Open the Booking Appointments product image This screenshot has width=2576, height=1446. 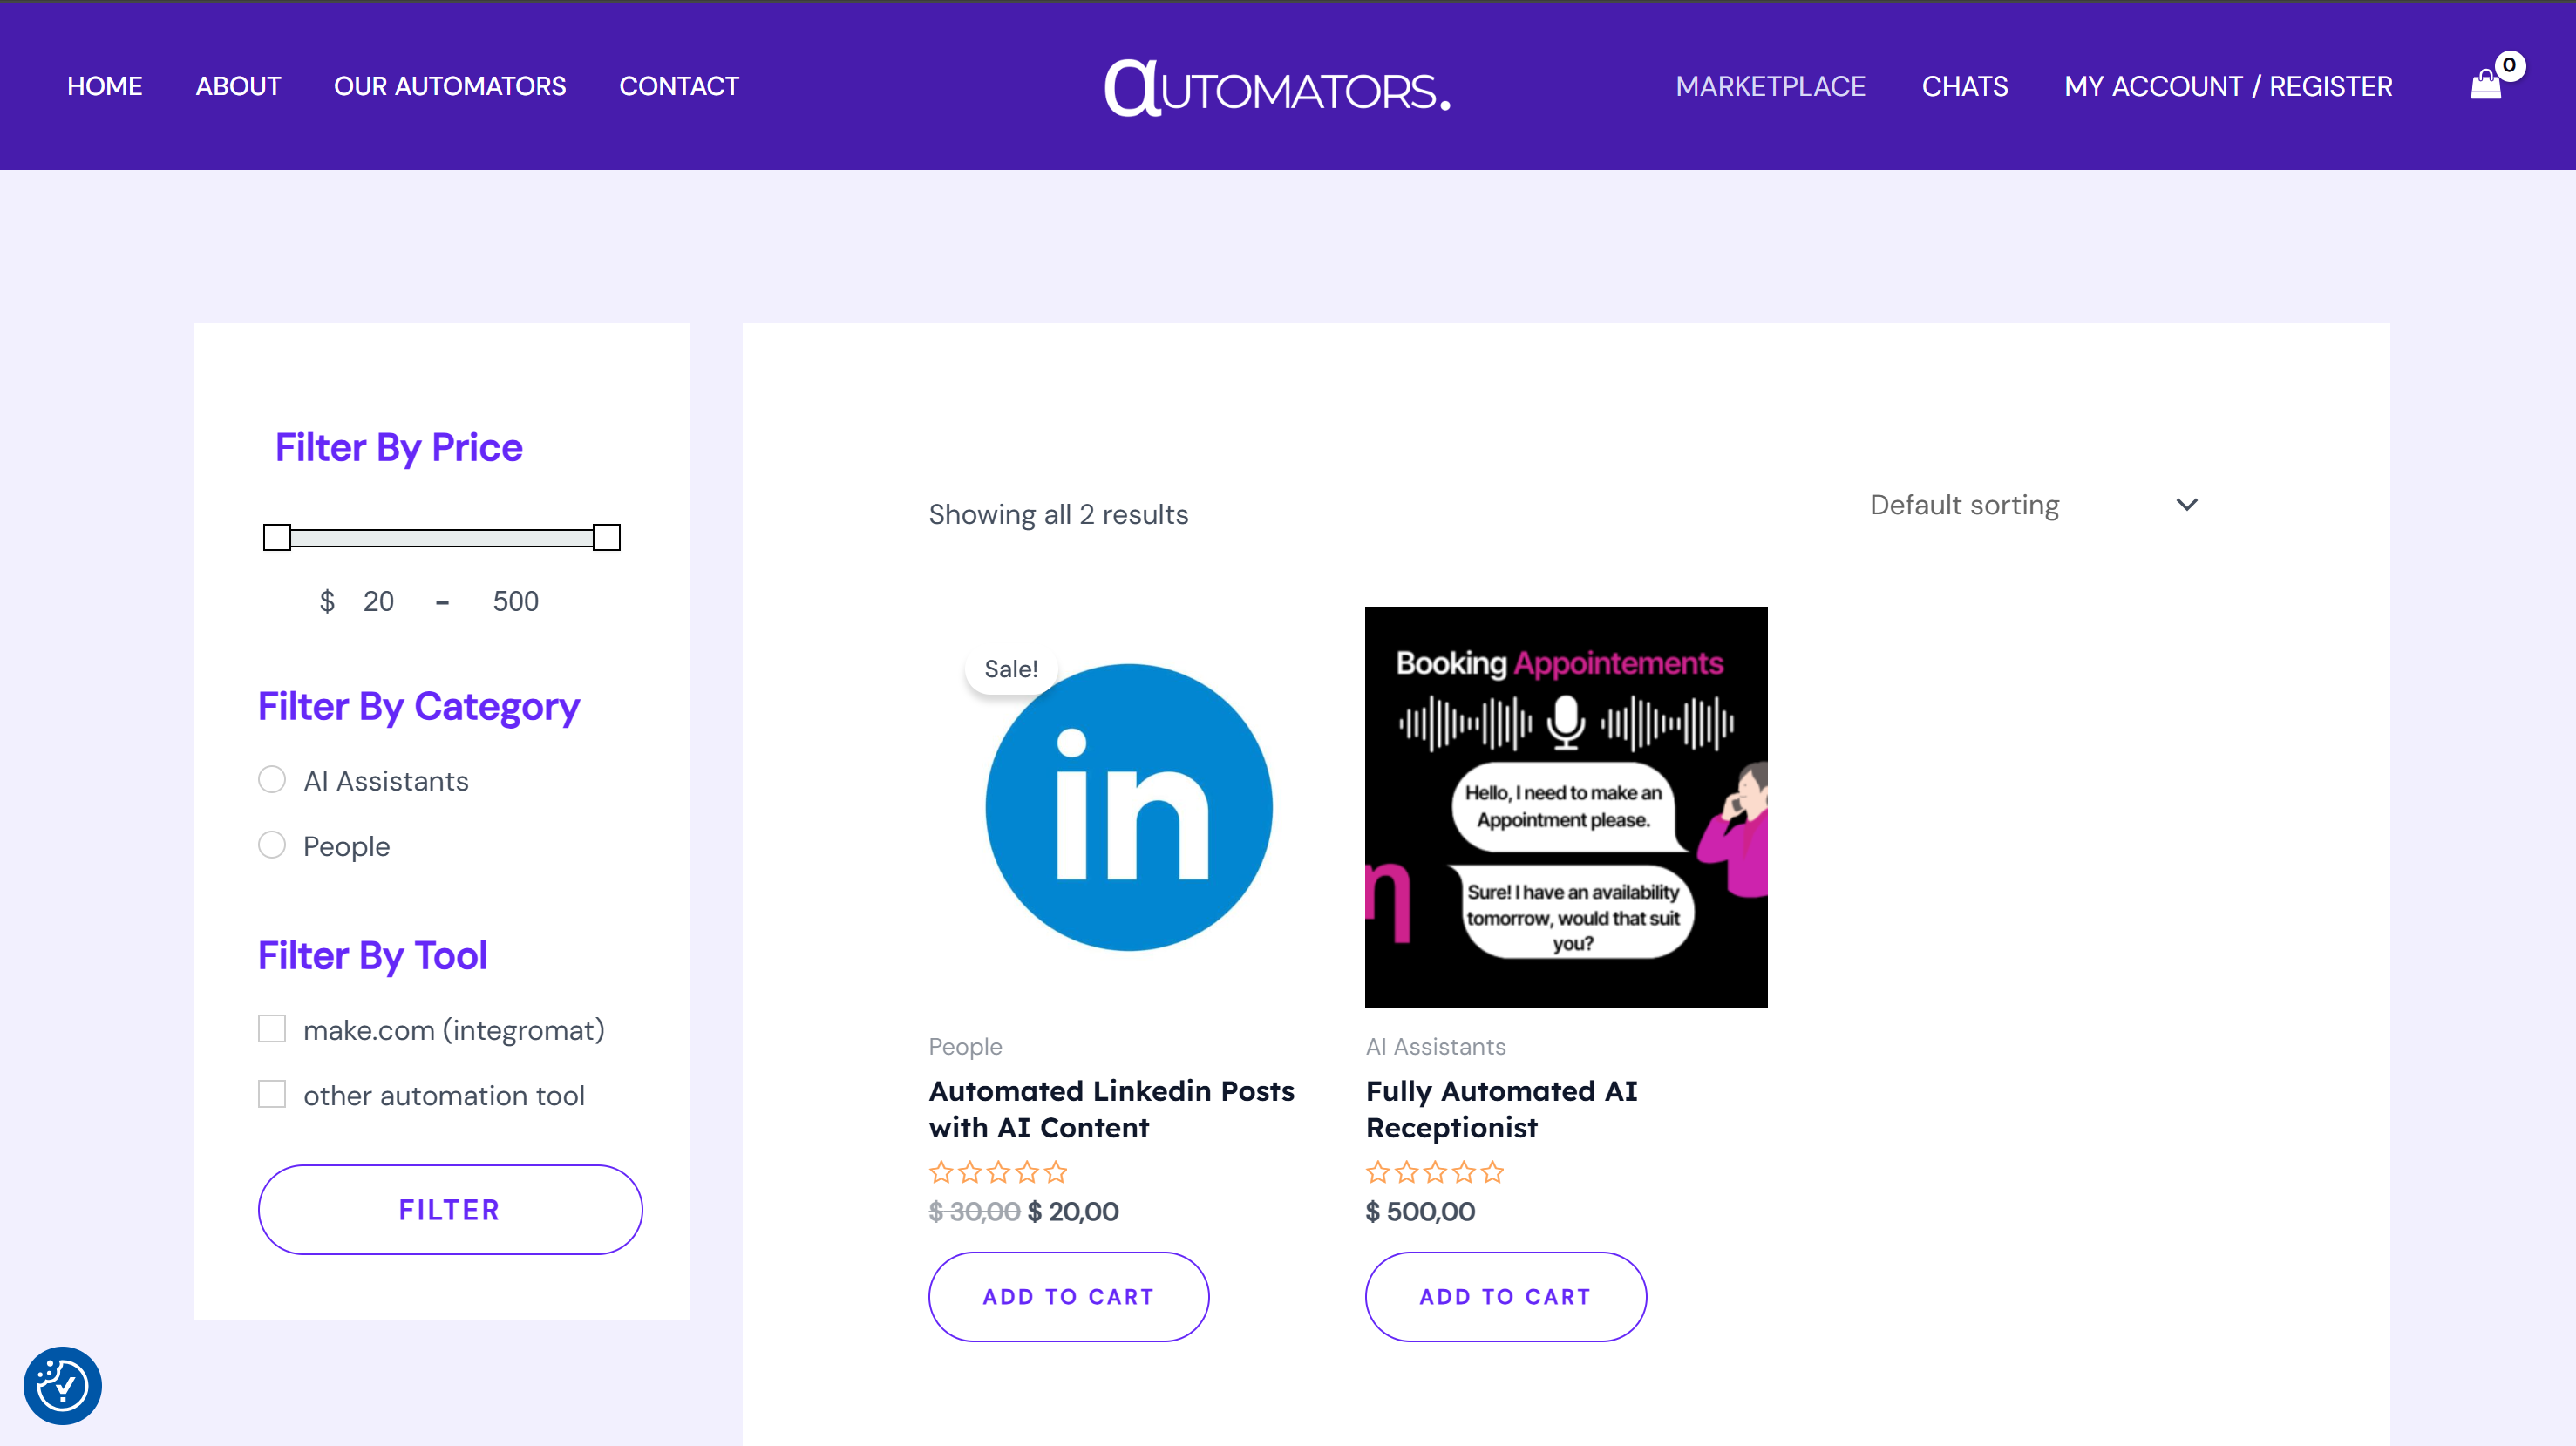(x=1565, y=807)
